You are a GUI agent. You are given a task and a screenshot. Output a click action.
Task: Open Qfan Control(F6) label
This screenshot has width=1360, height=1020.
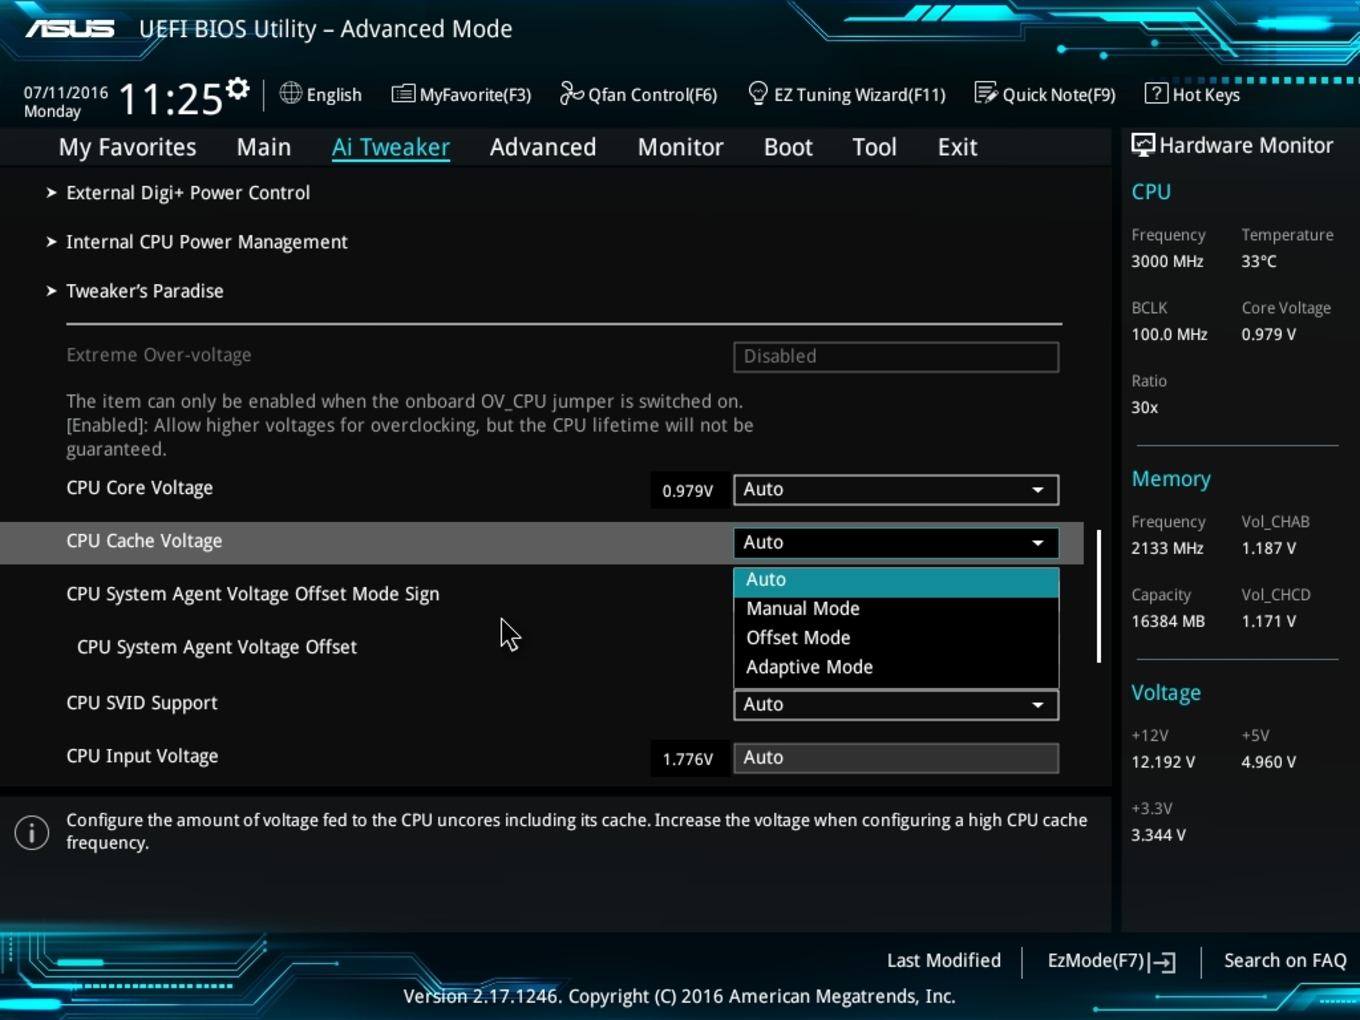pyautogui.click(x=652, y=94)
